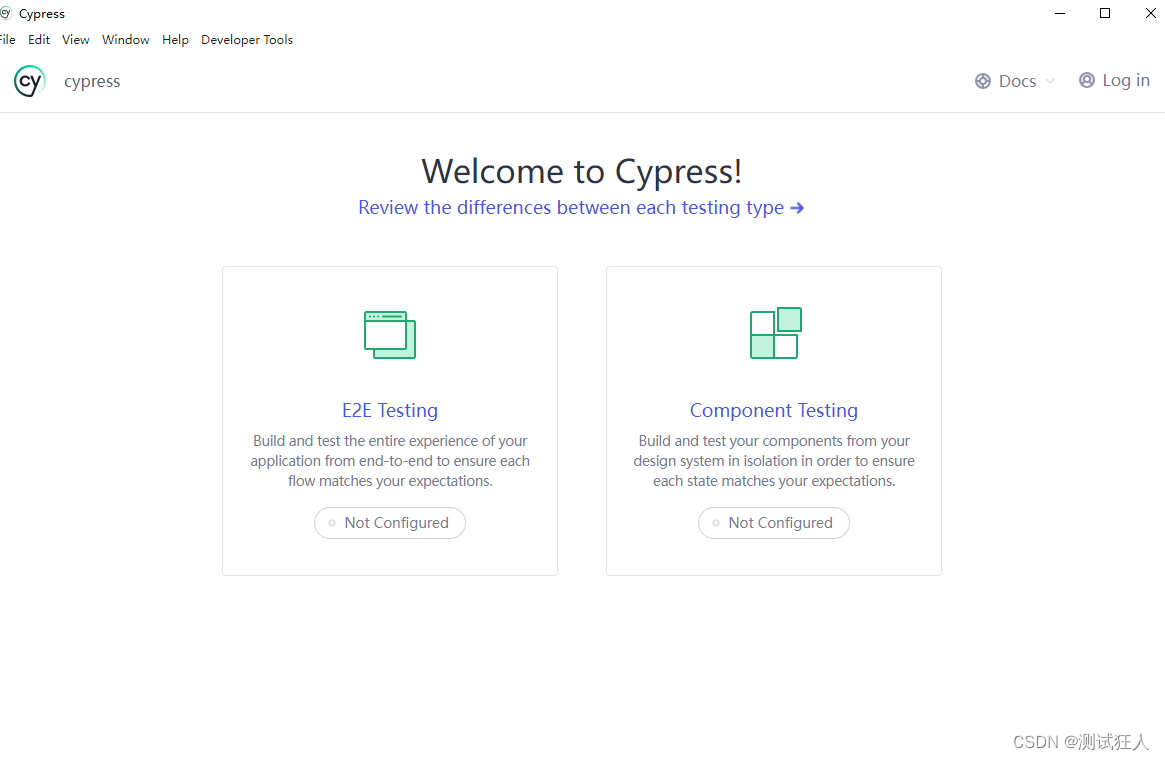Close the Cypress window
Screen dimensions: 1165x760
pos(1150,13)
